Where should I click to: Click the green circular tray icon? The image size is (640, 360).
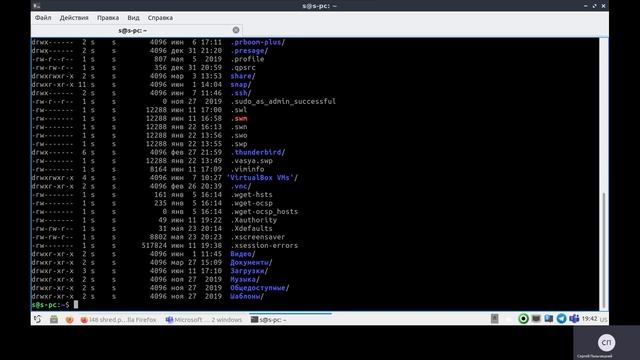[523, 319]
